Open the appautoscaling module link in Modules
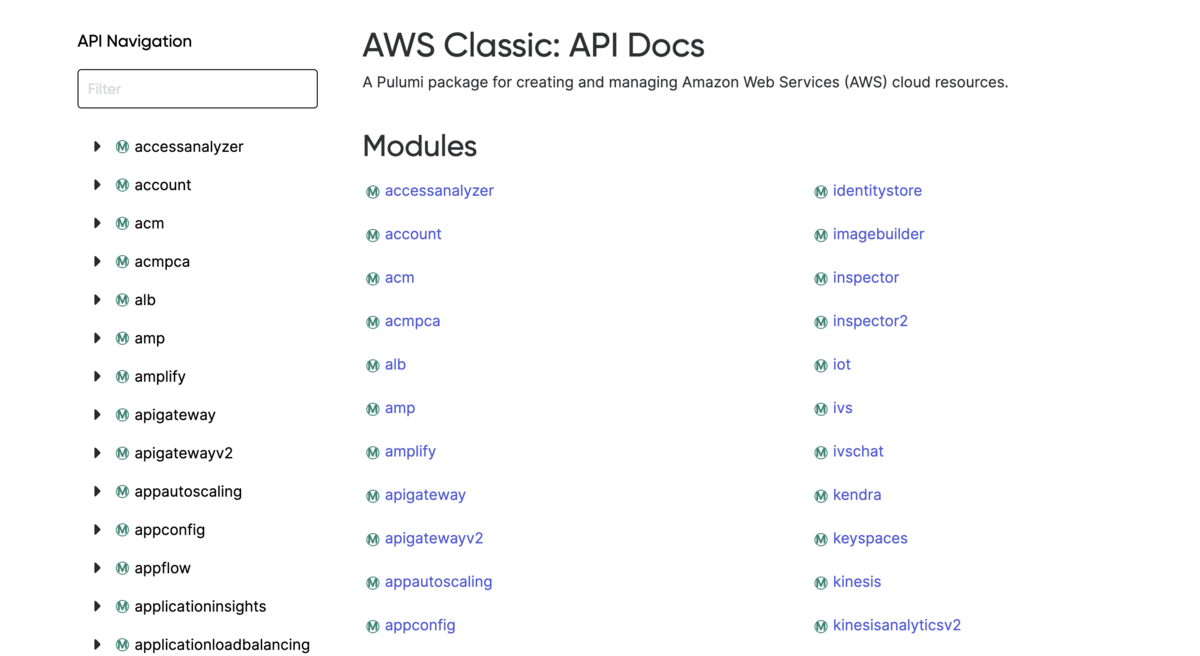 (x=438, y=582)
